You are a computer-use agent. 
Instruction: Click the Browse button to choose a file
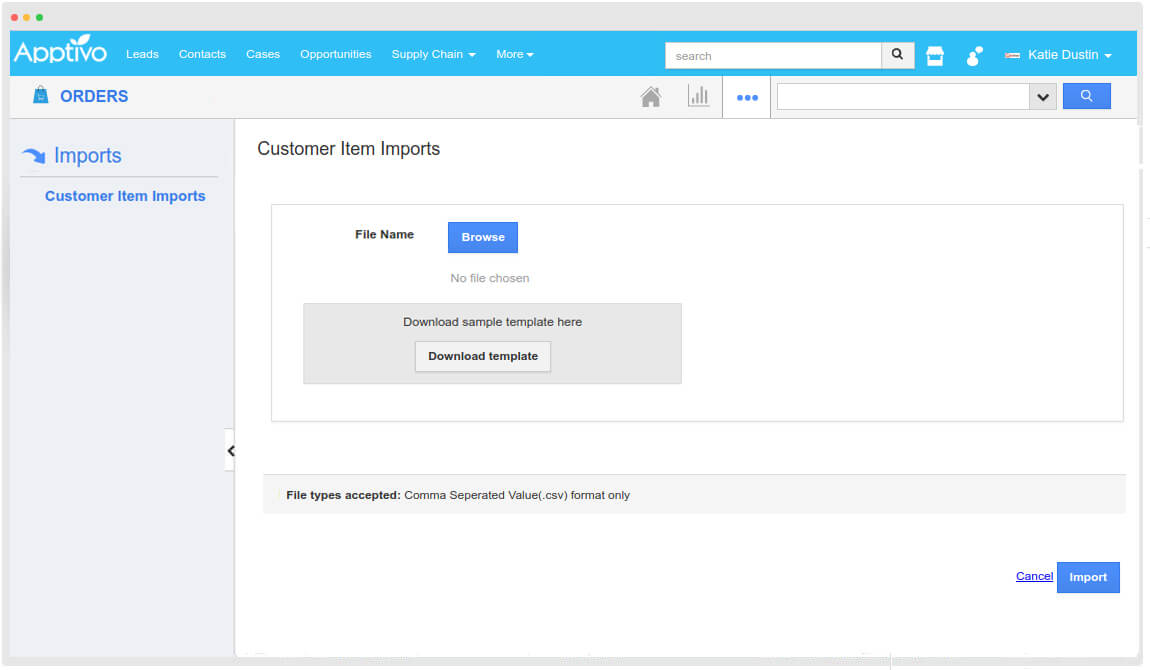483,237
